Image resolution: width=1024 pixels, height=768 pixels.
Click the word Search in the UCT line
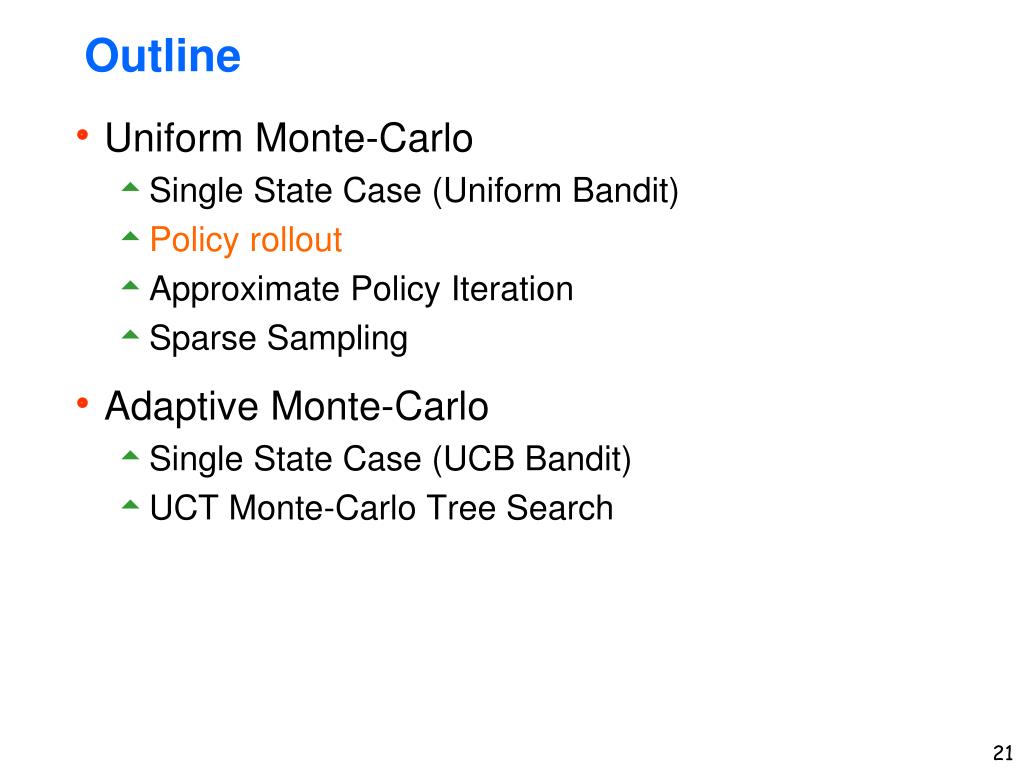(x=560, y=508)
